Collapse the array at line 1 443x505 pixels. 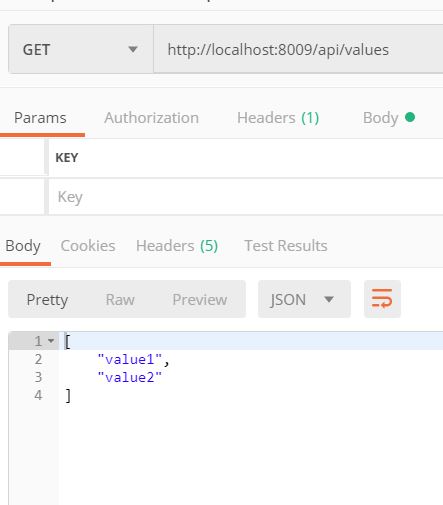[x=51, y=341]
